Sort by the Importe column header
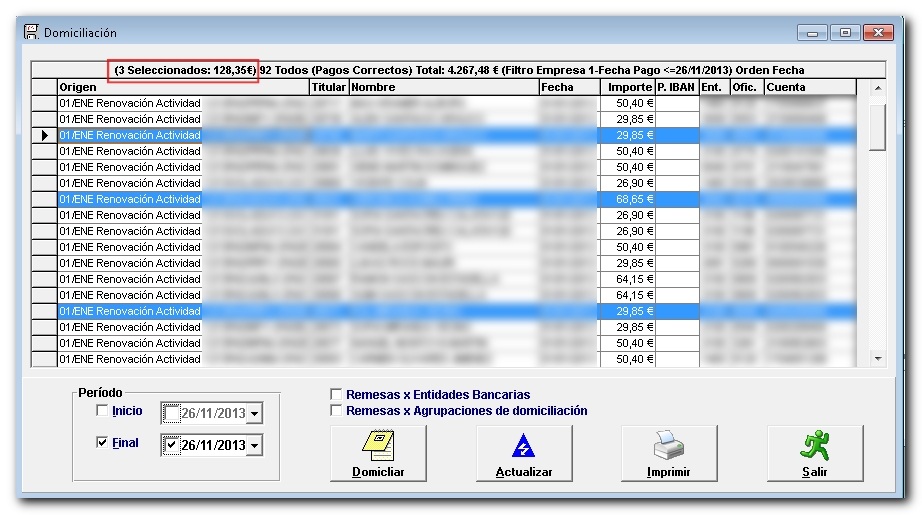922x515 pixels. (x=627, y=87)
